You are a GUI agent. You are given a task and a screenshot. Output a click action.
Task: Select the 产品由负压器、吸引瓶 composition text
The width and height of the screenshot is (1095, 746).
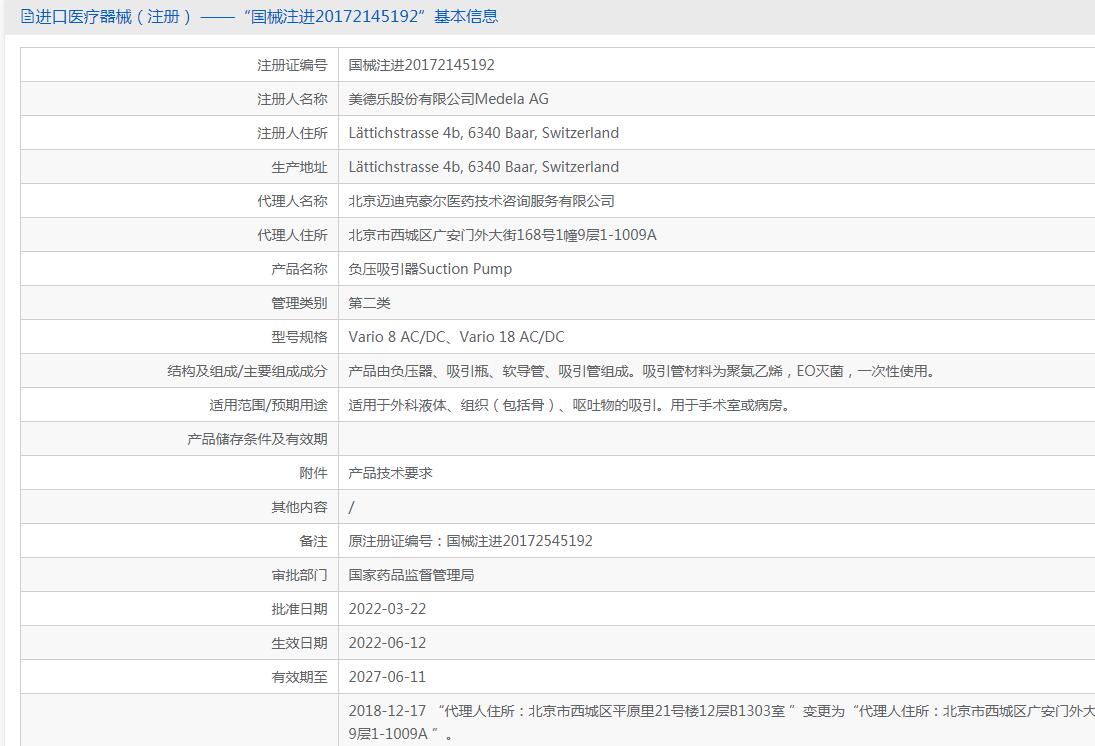click(x=642, y=371)
